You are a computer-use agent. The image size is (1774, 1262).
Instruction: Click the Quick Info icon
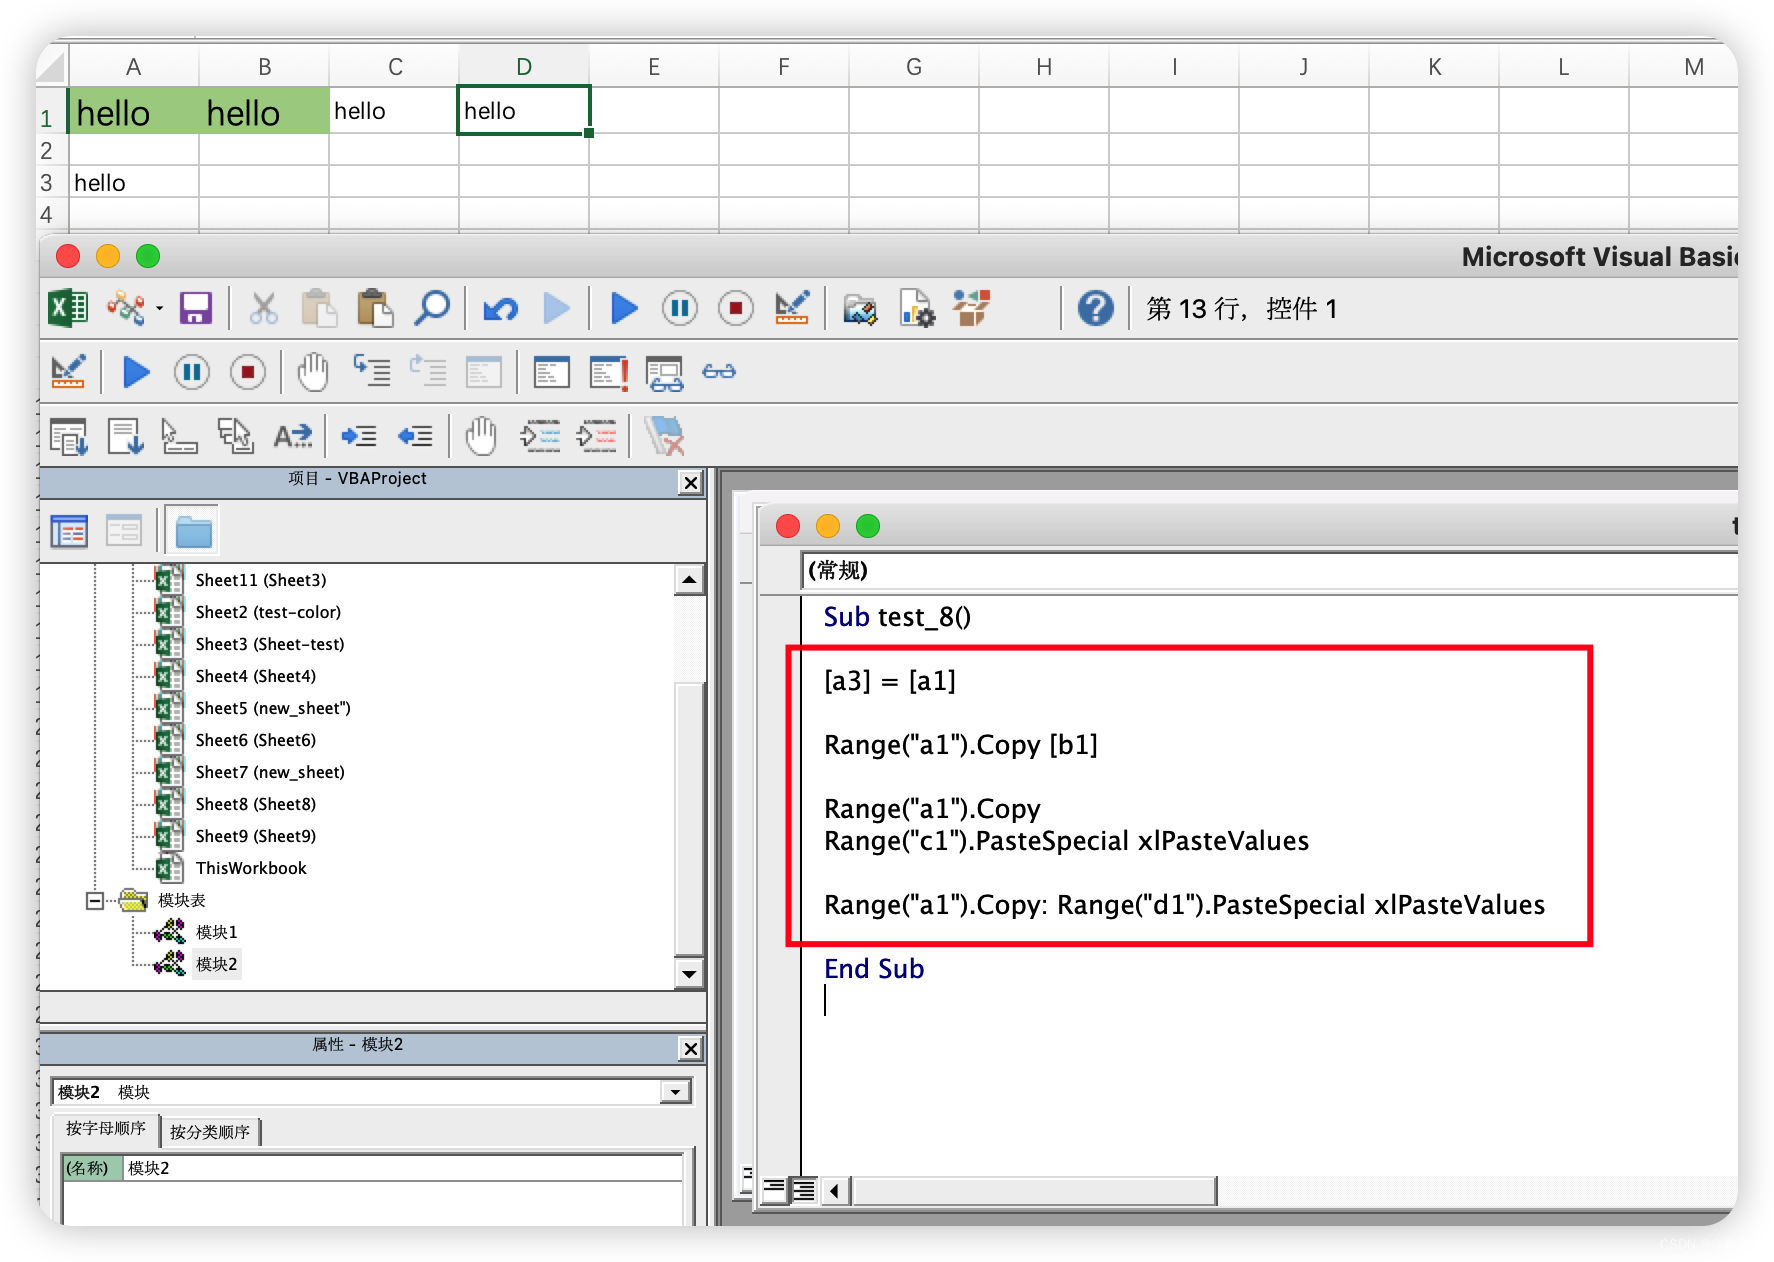(180, 436)
